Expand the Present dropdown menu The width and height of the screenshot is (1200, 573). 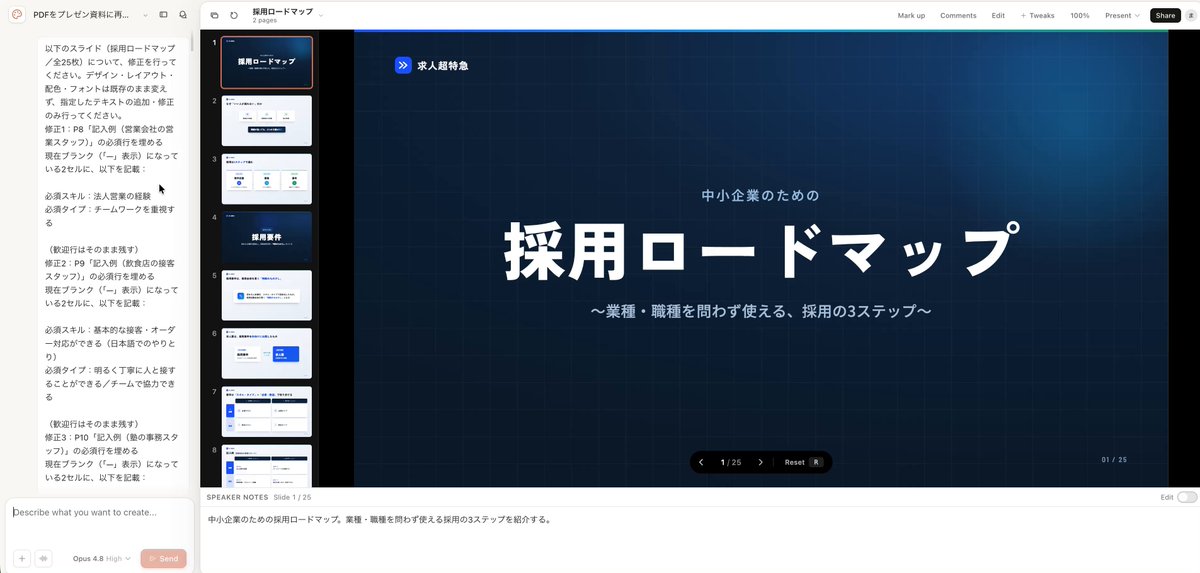[x=1122, y=15]
